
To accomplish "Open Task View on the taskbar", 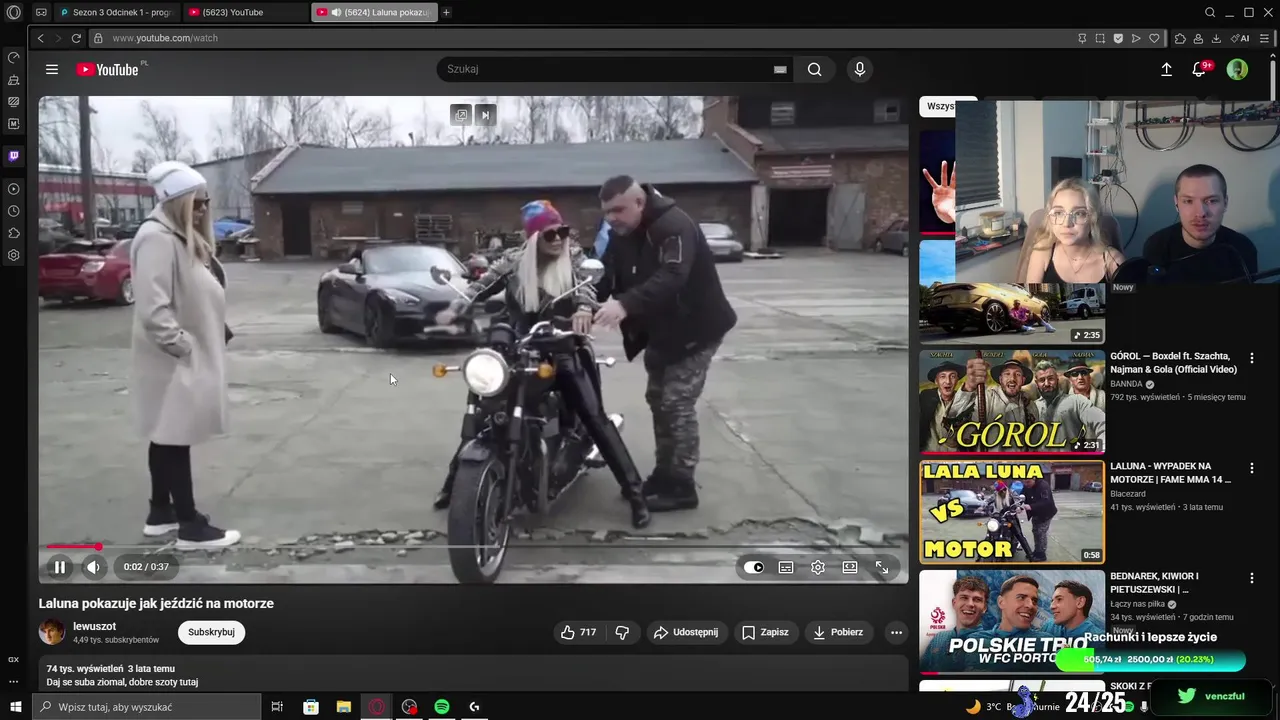I will tap(277, 707).
